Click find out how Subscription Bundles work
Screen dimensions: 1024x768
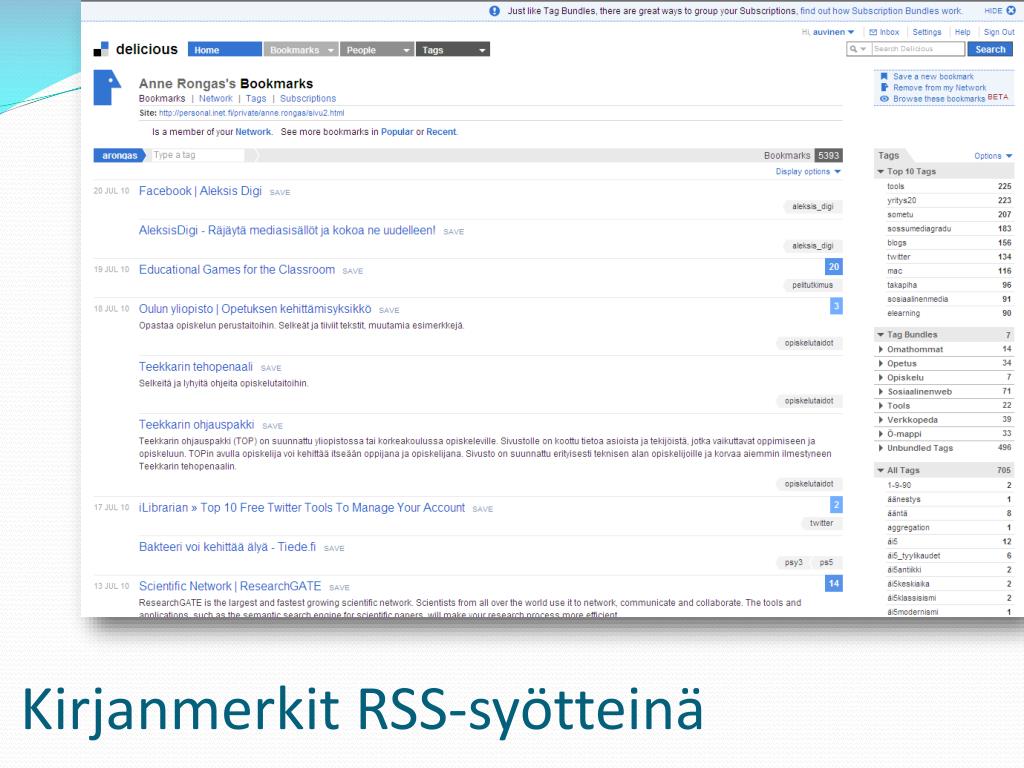coord(881,11)
